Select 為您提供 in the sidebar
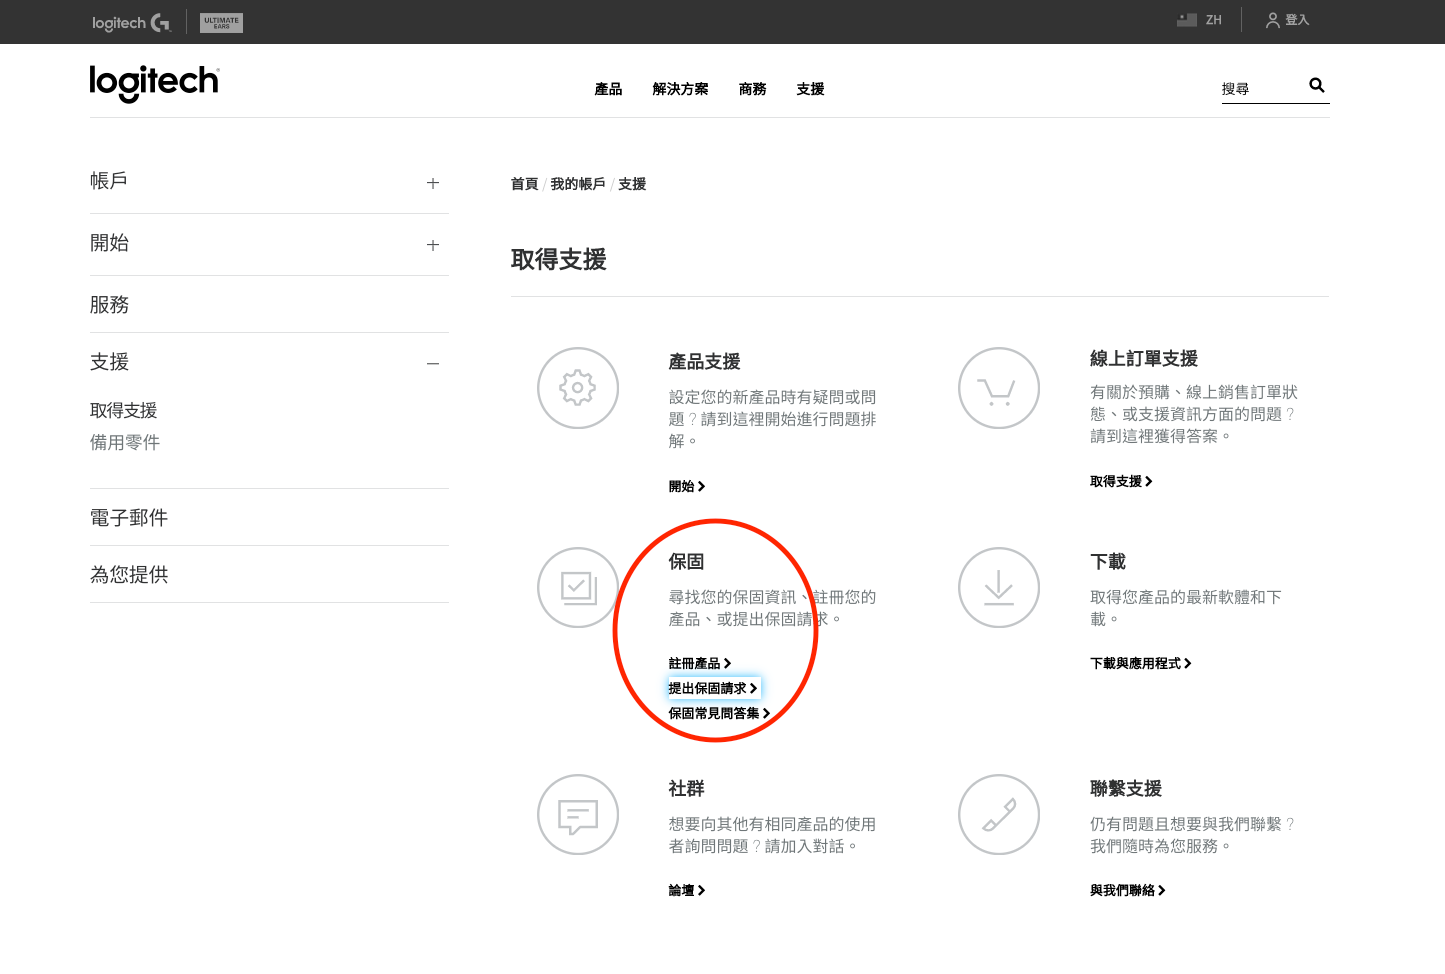This screenshot has width=1445, height=974. [x=129, y=575]
